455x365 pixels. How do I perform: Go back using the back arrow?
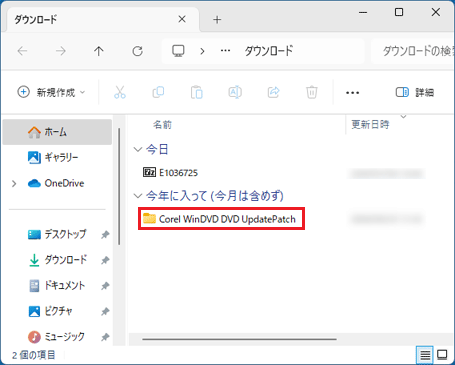click(x=22, y=51)
